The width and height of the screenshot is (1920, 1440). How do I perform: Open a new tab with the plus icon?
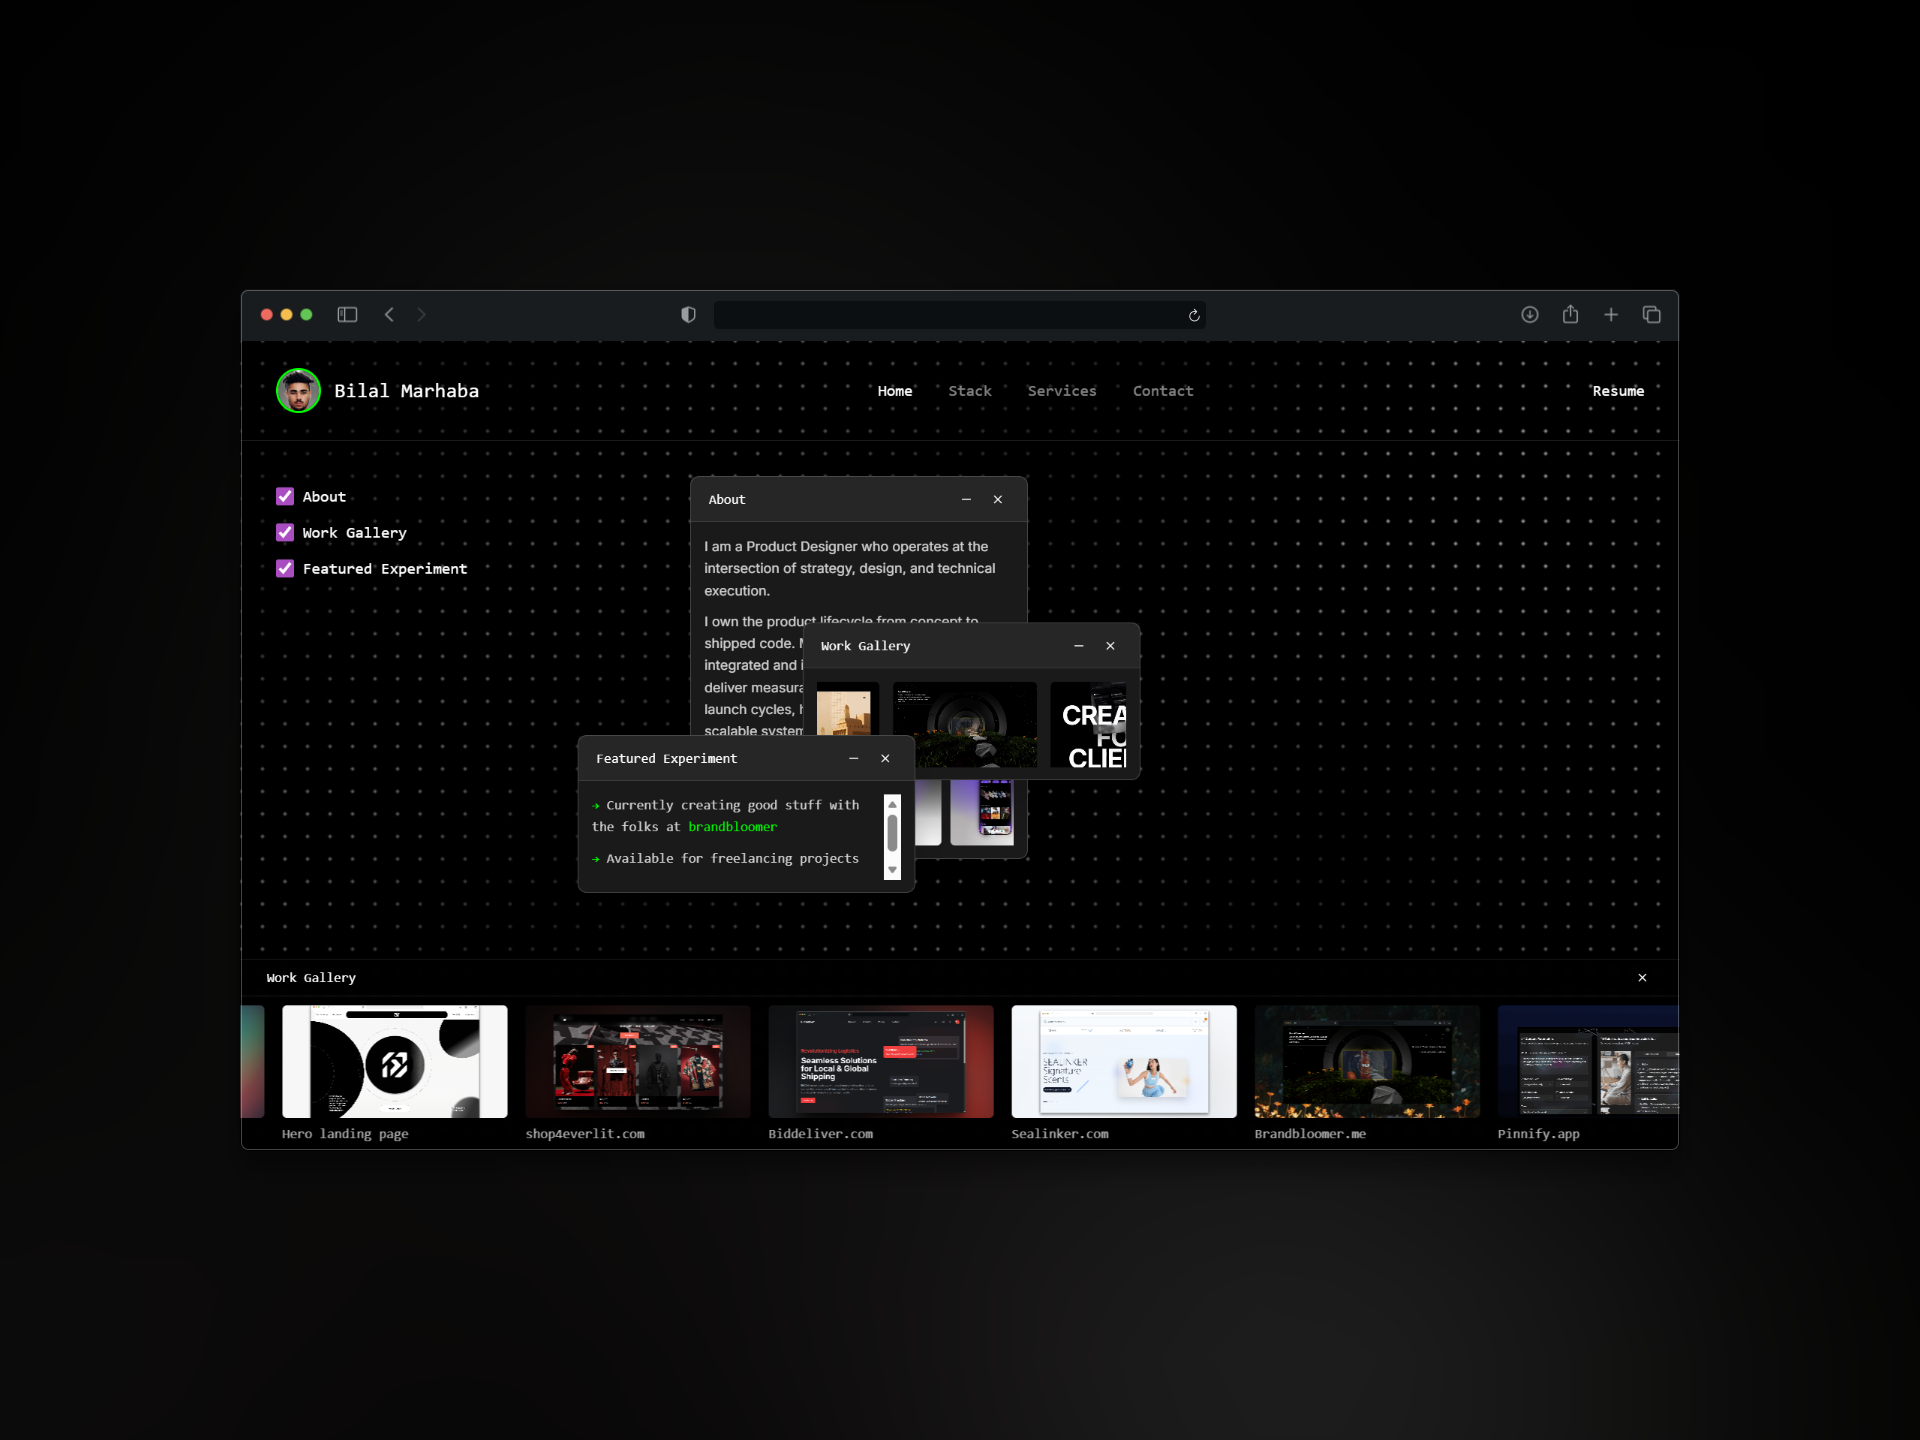1611,315
